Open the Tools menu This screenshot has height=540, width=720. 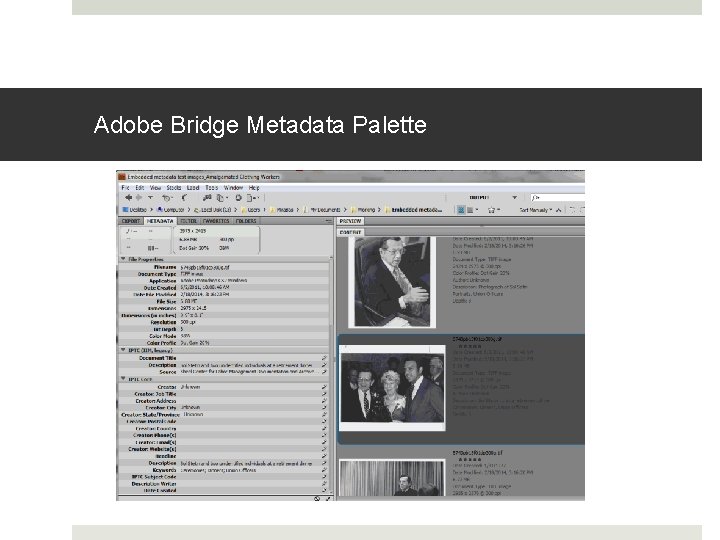pyautogui.click(x=211, y=188)
